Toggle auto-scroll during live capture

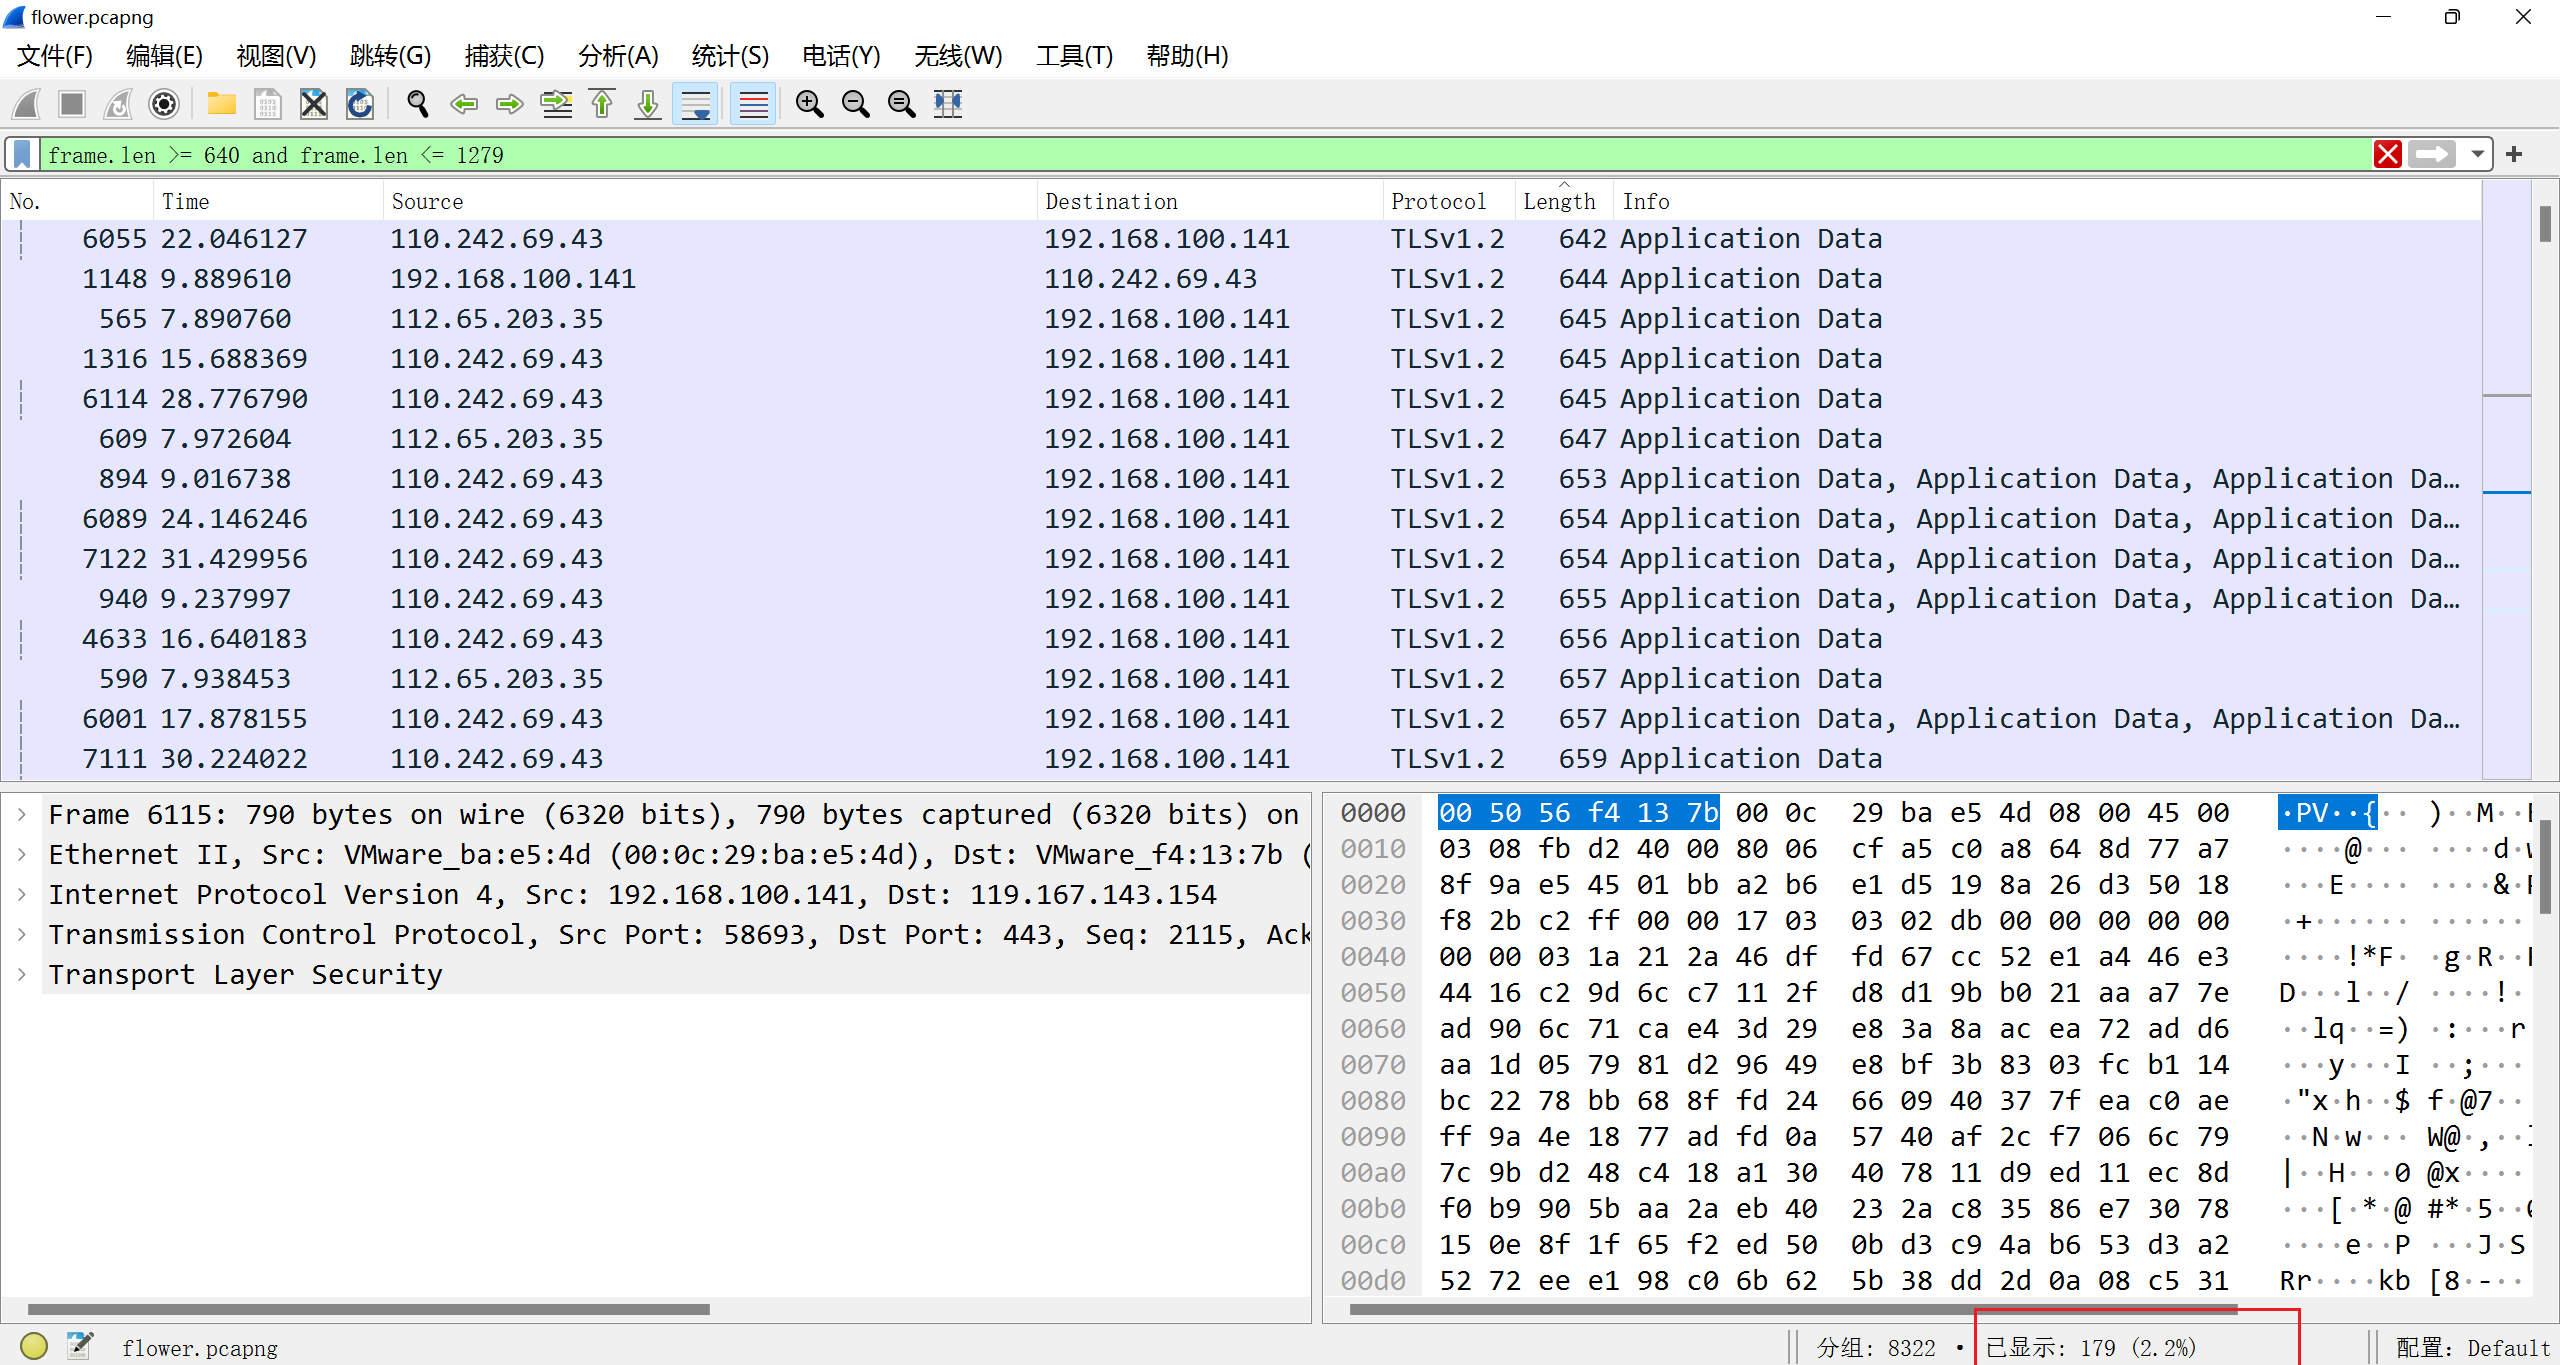tap(696, 104)
